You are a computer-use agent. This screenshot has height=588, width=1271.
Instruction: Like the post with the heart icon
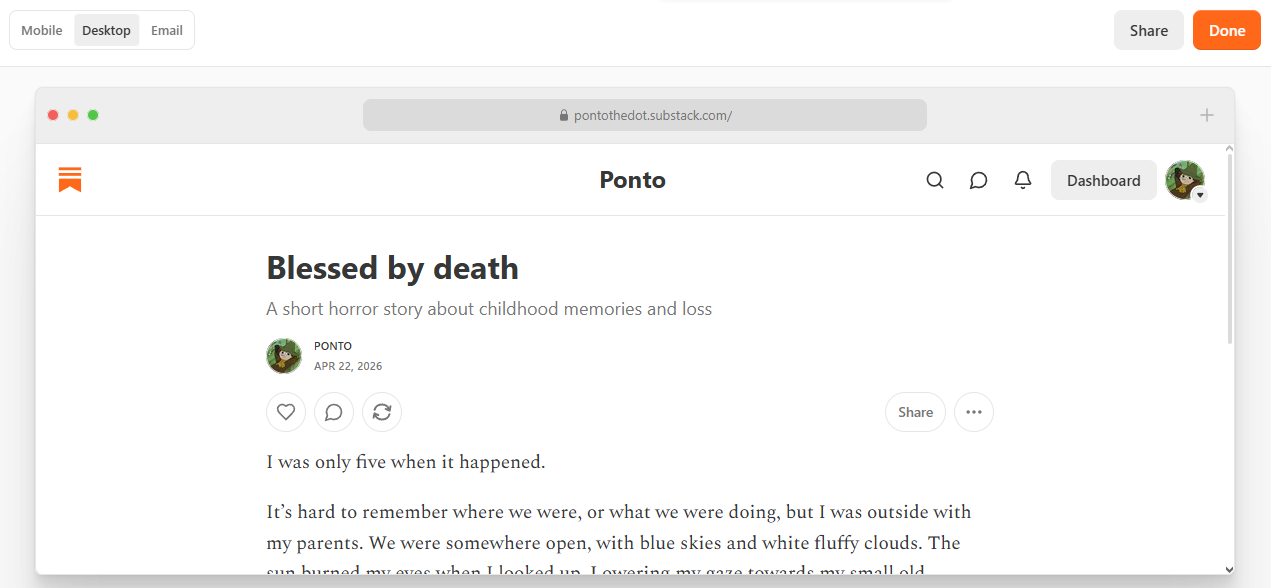286,412
